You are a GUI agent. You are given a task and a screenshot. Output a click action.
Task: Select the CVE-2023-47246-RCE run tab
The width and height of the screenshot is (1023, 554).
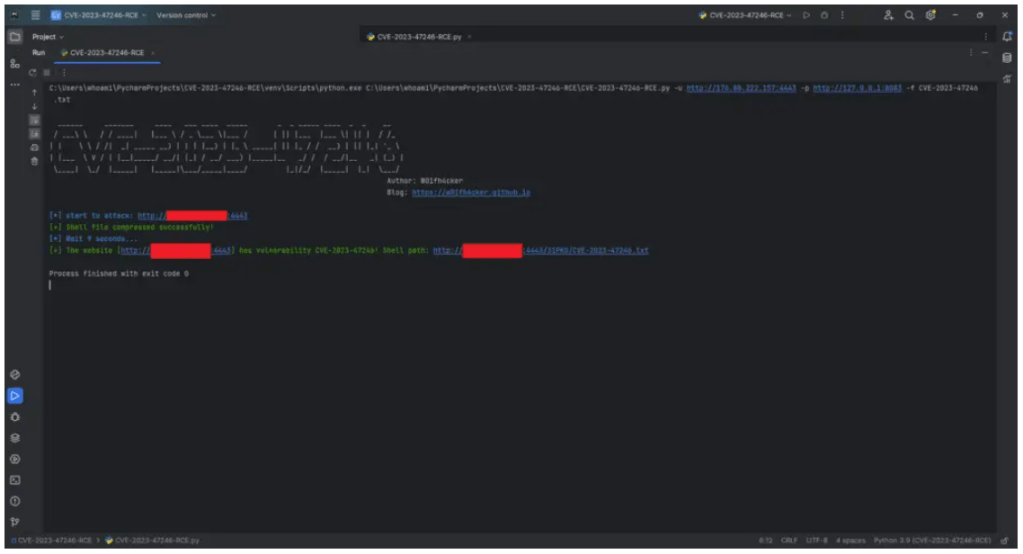pyautogui.click(x=103, y=52)
